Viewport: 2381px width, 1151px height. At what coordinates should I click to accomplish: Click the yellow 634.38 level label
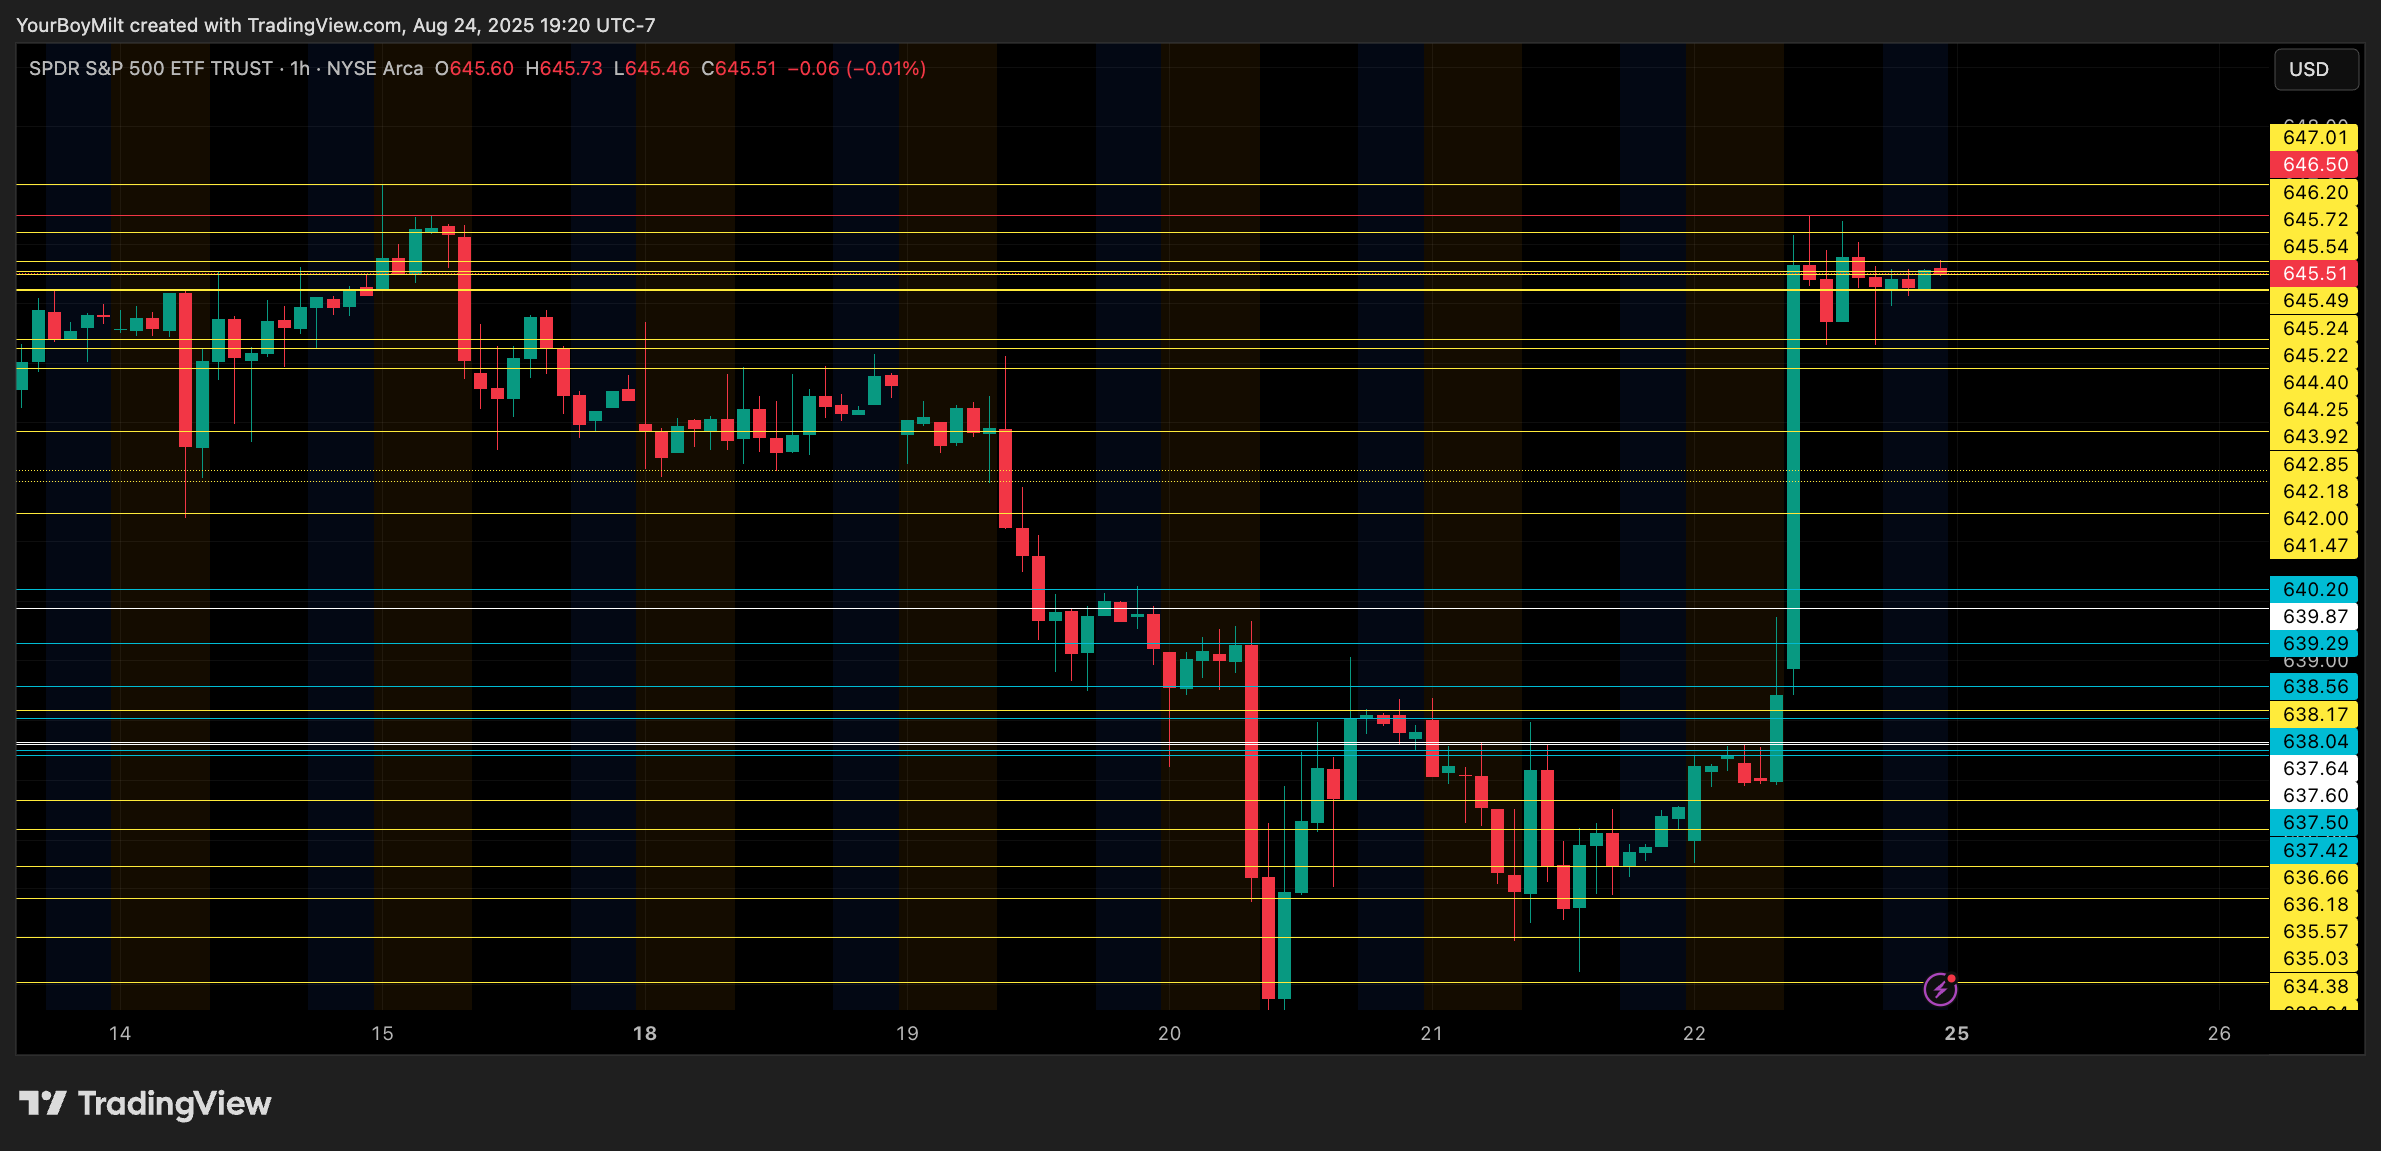tap(2314, 986)
